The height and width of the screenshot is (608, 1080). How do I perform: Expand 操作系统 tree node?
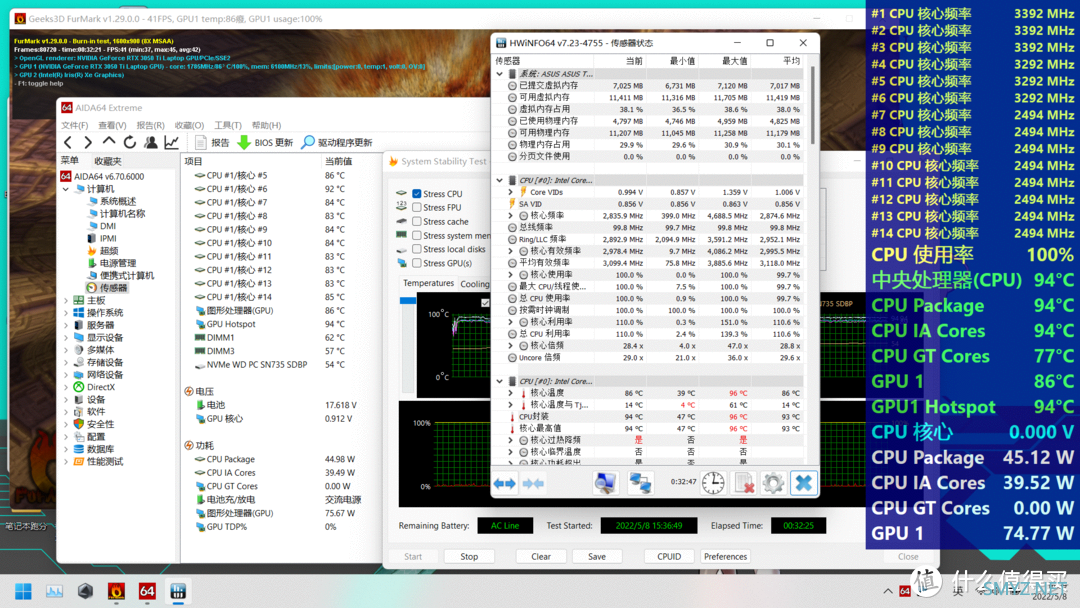(x=66, y=313)
